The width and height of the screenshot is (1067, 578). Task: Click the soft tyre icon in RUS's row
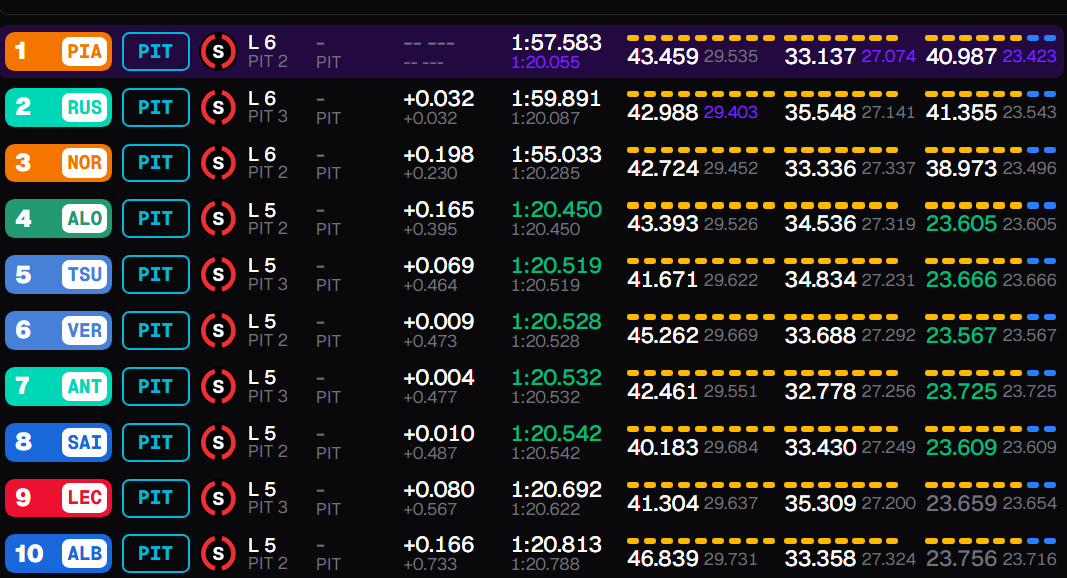[218, 107]
